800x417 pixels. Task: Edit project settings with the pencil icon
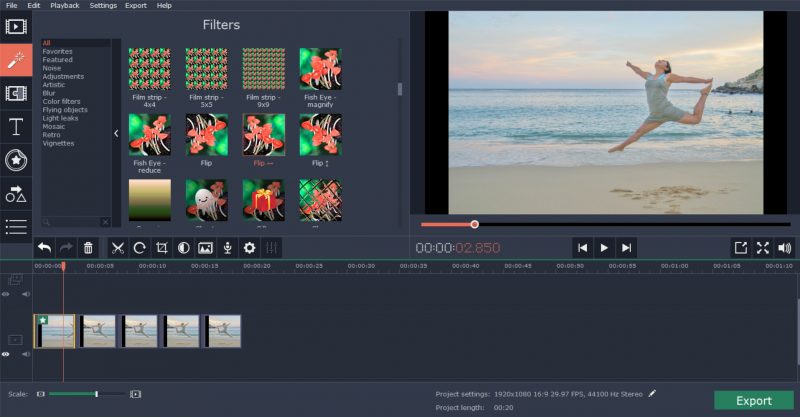tap(652, 394)
